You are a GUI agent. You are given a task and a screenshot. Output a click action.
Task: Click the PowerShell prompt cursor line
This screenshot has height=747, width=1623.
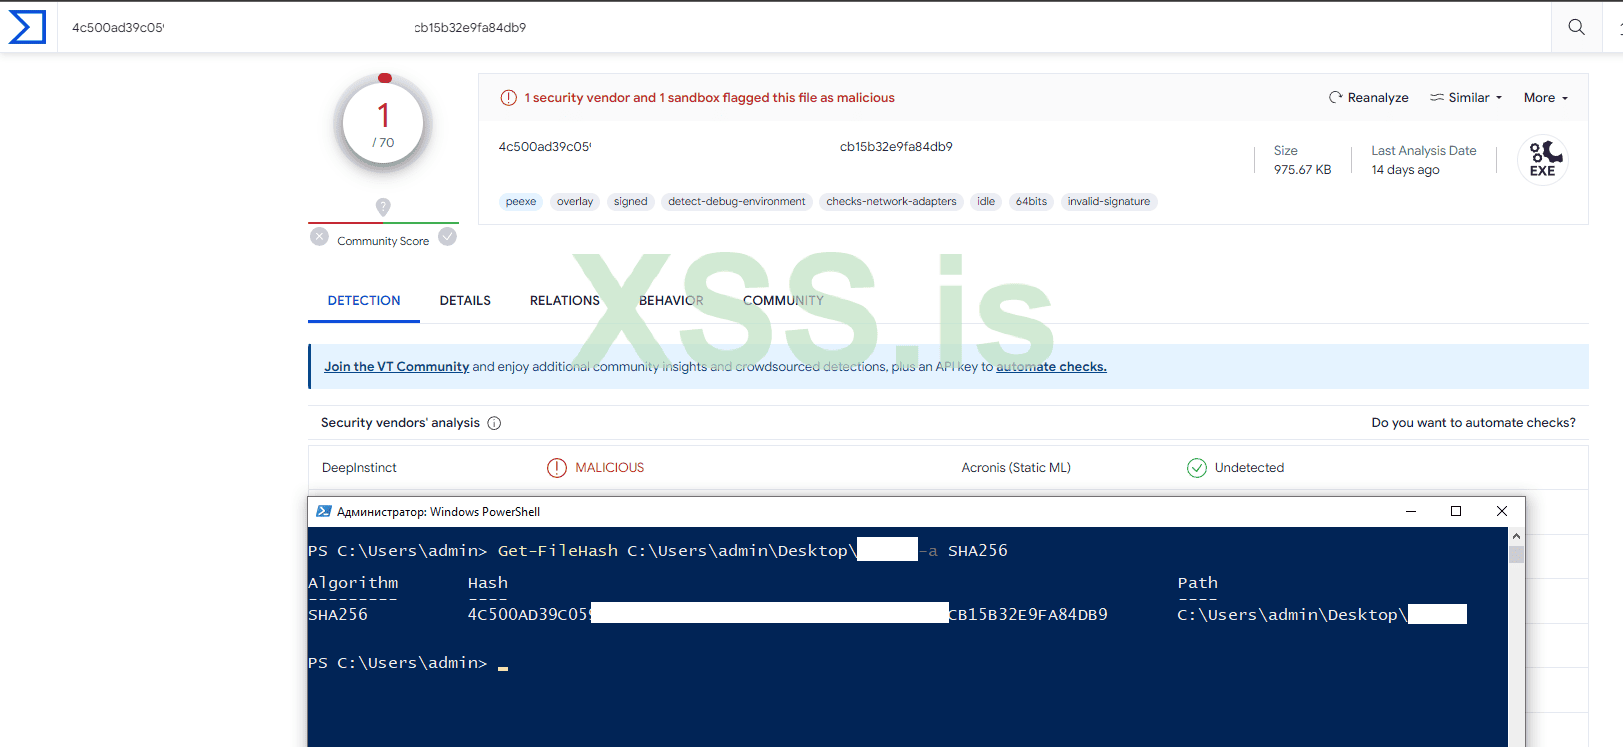[408, 663]
